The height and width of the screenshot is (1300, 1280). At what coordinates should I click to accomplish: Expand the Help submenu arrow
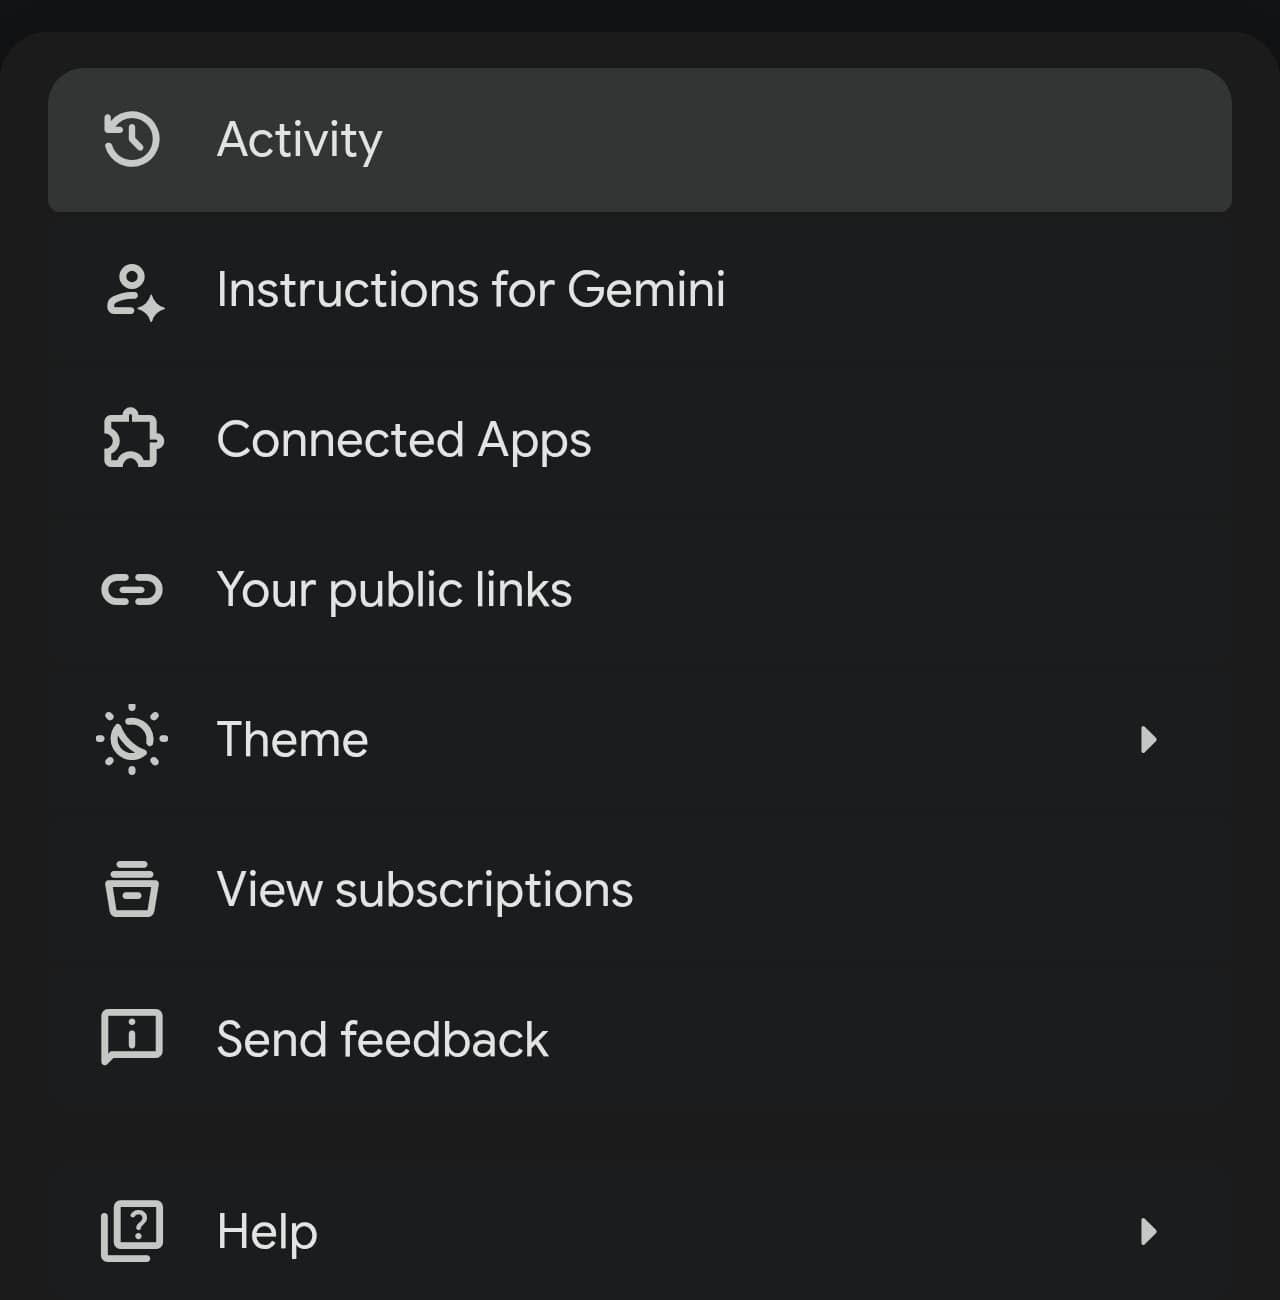1148,1231
